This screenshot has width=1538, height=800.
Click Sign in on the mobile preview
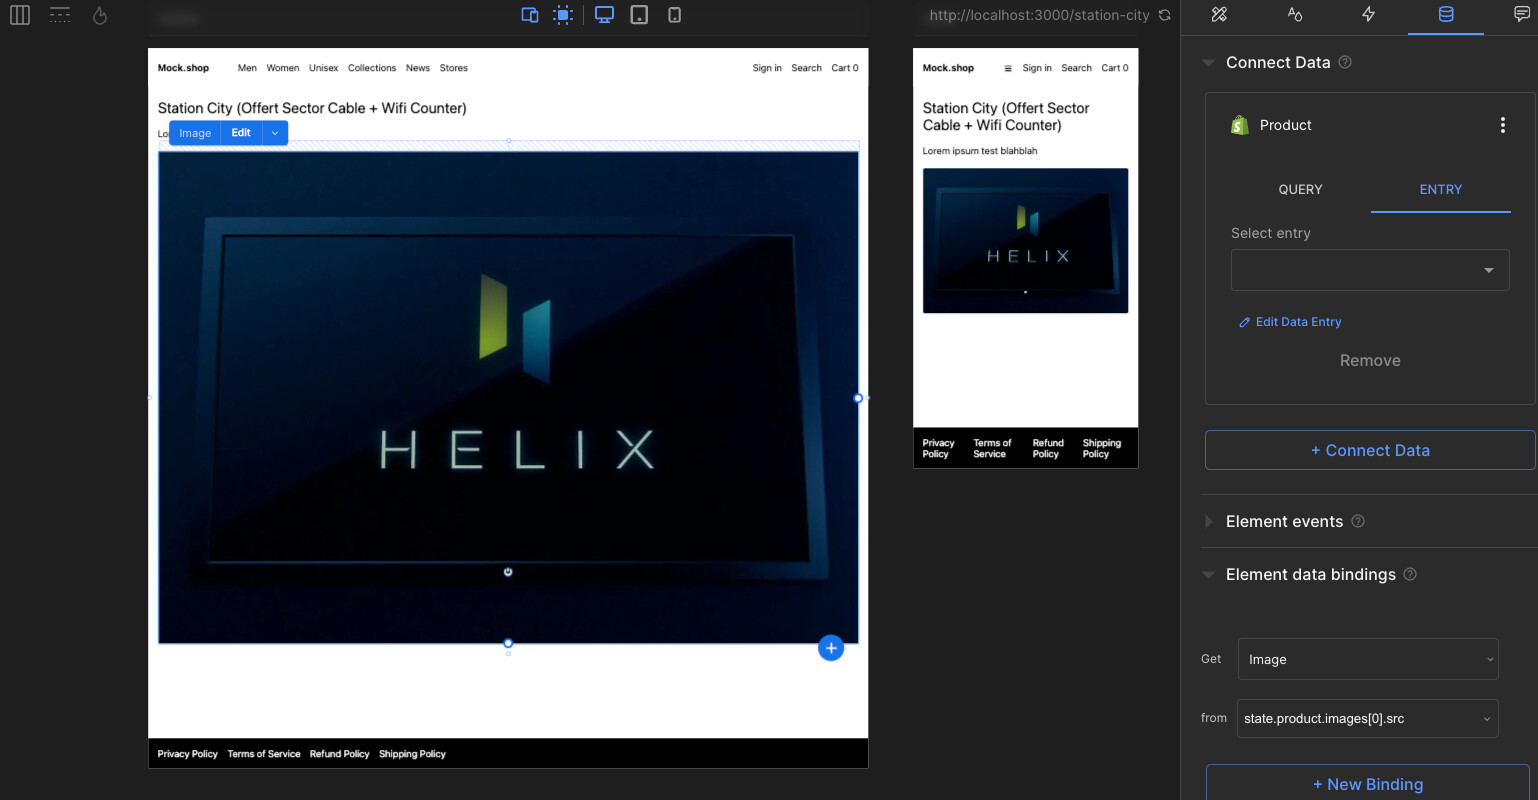[x=1037, y=68]
